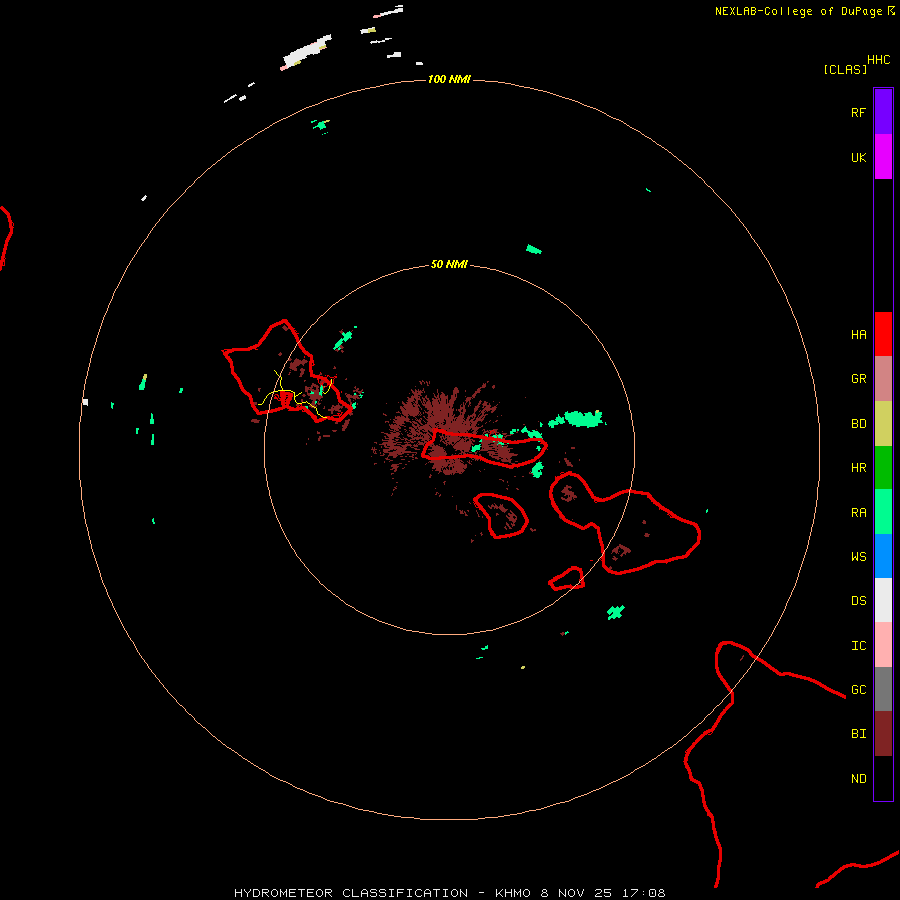Click the WS legend label

pyautogui.click(x=858, y=557)
